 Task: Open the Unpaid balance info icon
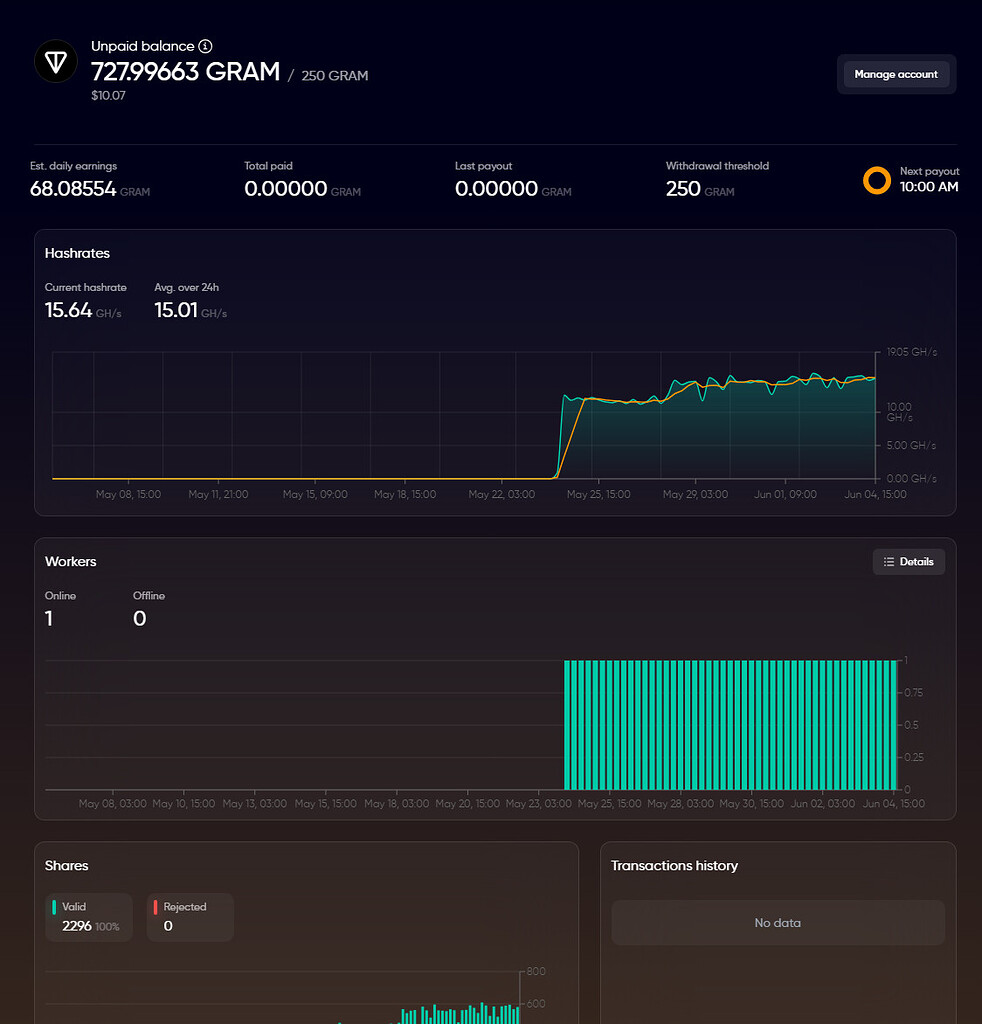tap(206, 46)
